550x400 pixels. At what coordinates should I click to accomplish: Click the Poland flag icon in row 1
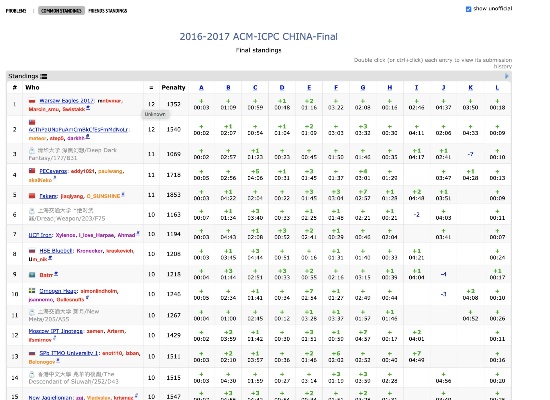[32, 101]
